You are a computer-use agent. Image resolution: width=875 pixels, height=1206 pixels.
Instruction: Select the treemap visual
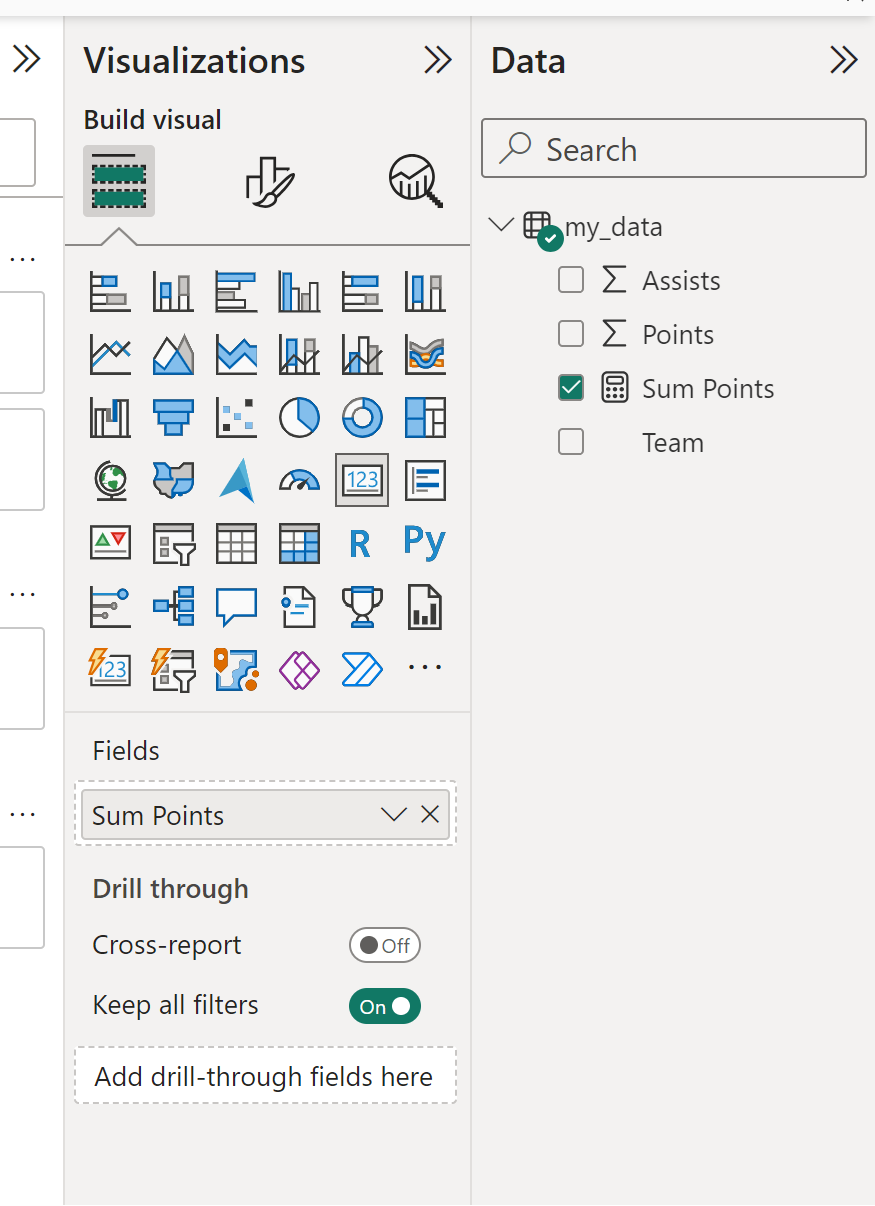click(x=424, y=417)
